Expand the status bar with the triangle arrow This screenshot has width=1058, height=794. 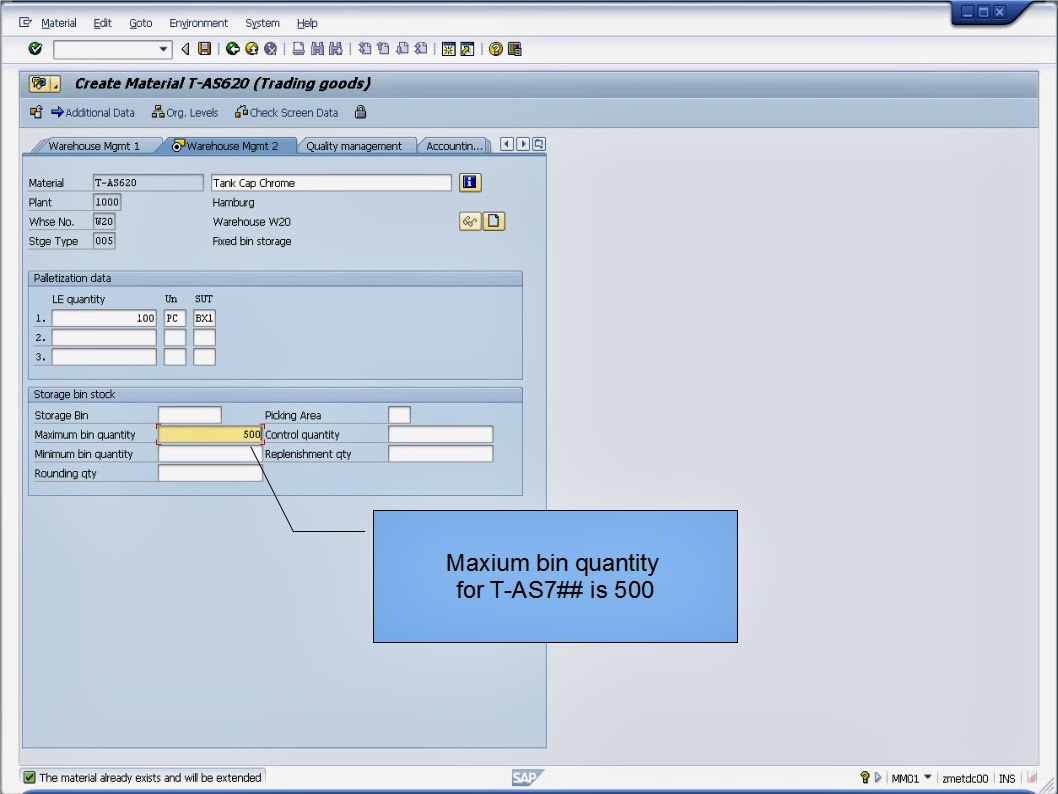click(878, 777)
